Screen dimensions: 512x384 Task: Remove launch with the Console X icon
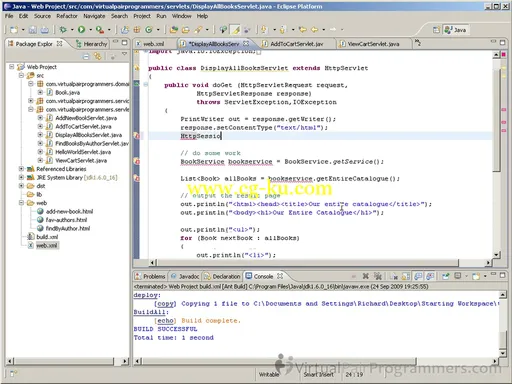[366, 276]
